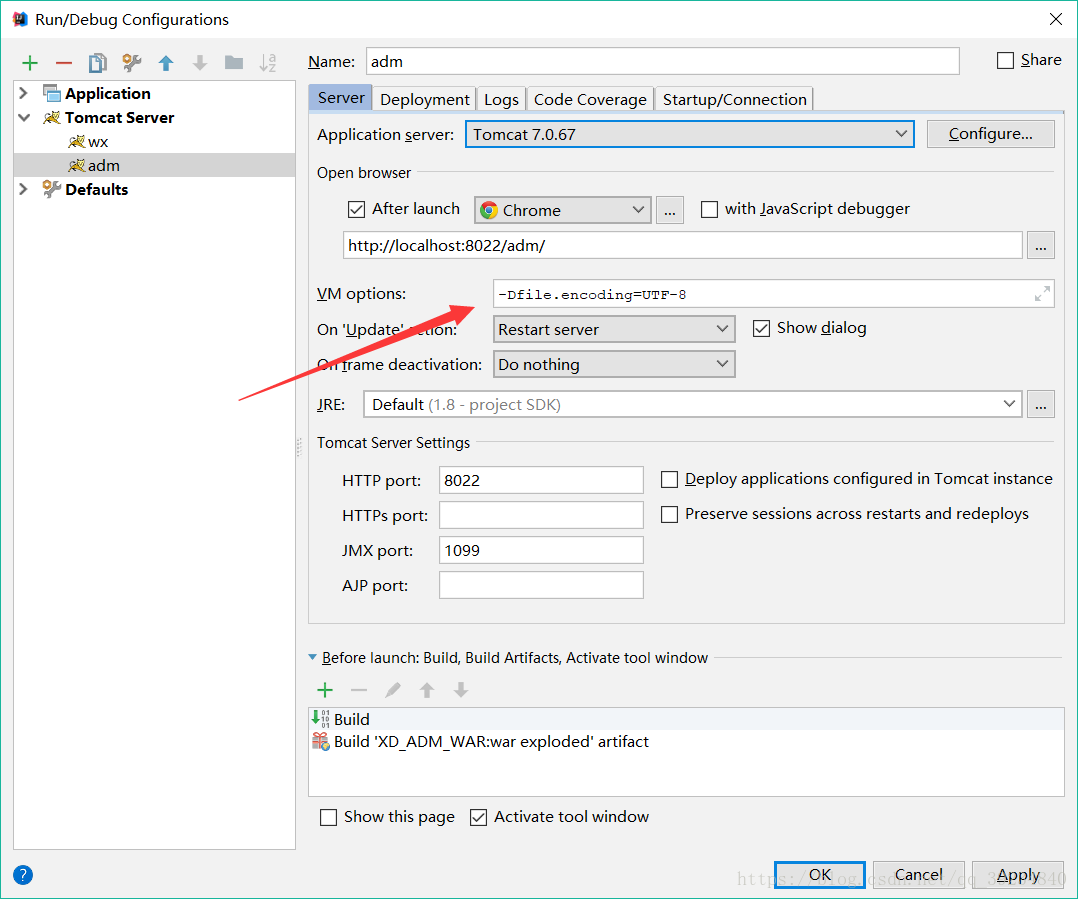Expand the Defaults tree node
The height and width of the screenshot is (899, 1078).
pyautogui.click(x=23, y=189)
